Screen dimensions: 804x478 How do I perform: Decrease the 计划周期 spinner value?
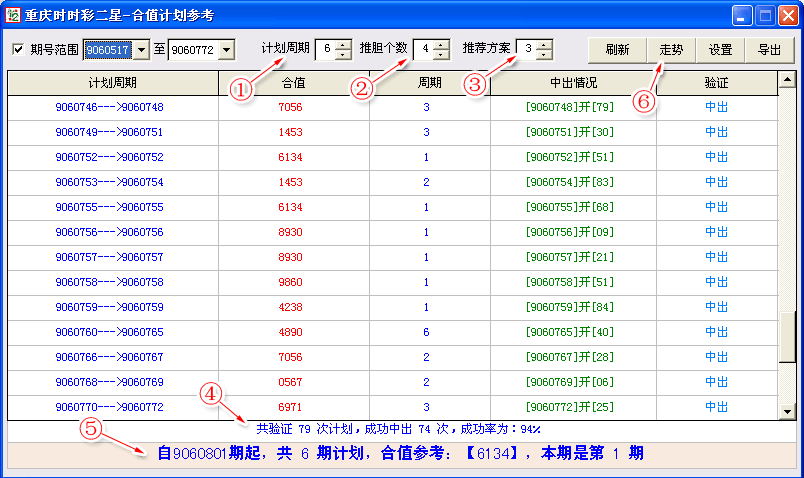pos(344,55)
